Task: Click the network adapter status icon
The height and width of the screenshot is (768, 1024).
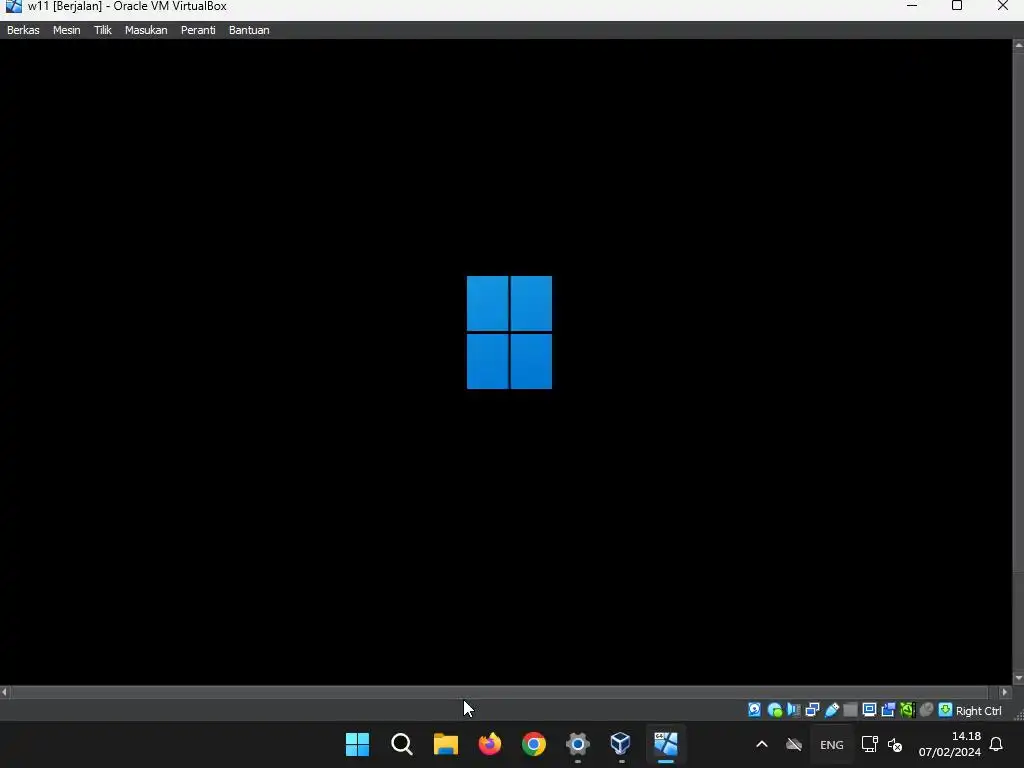Action: 812,710
